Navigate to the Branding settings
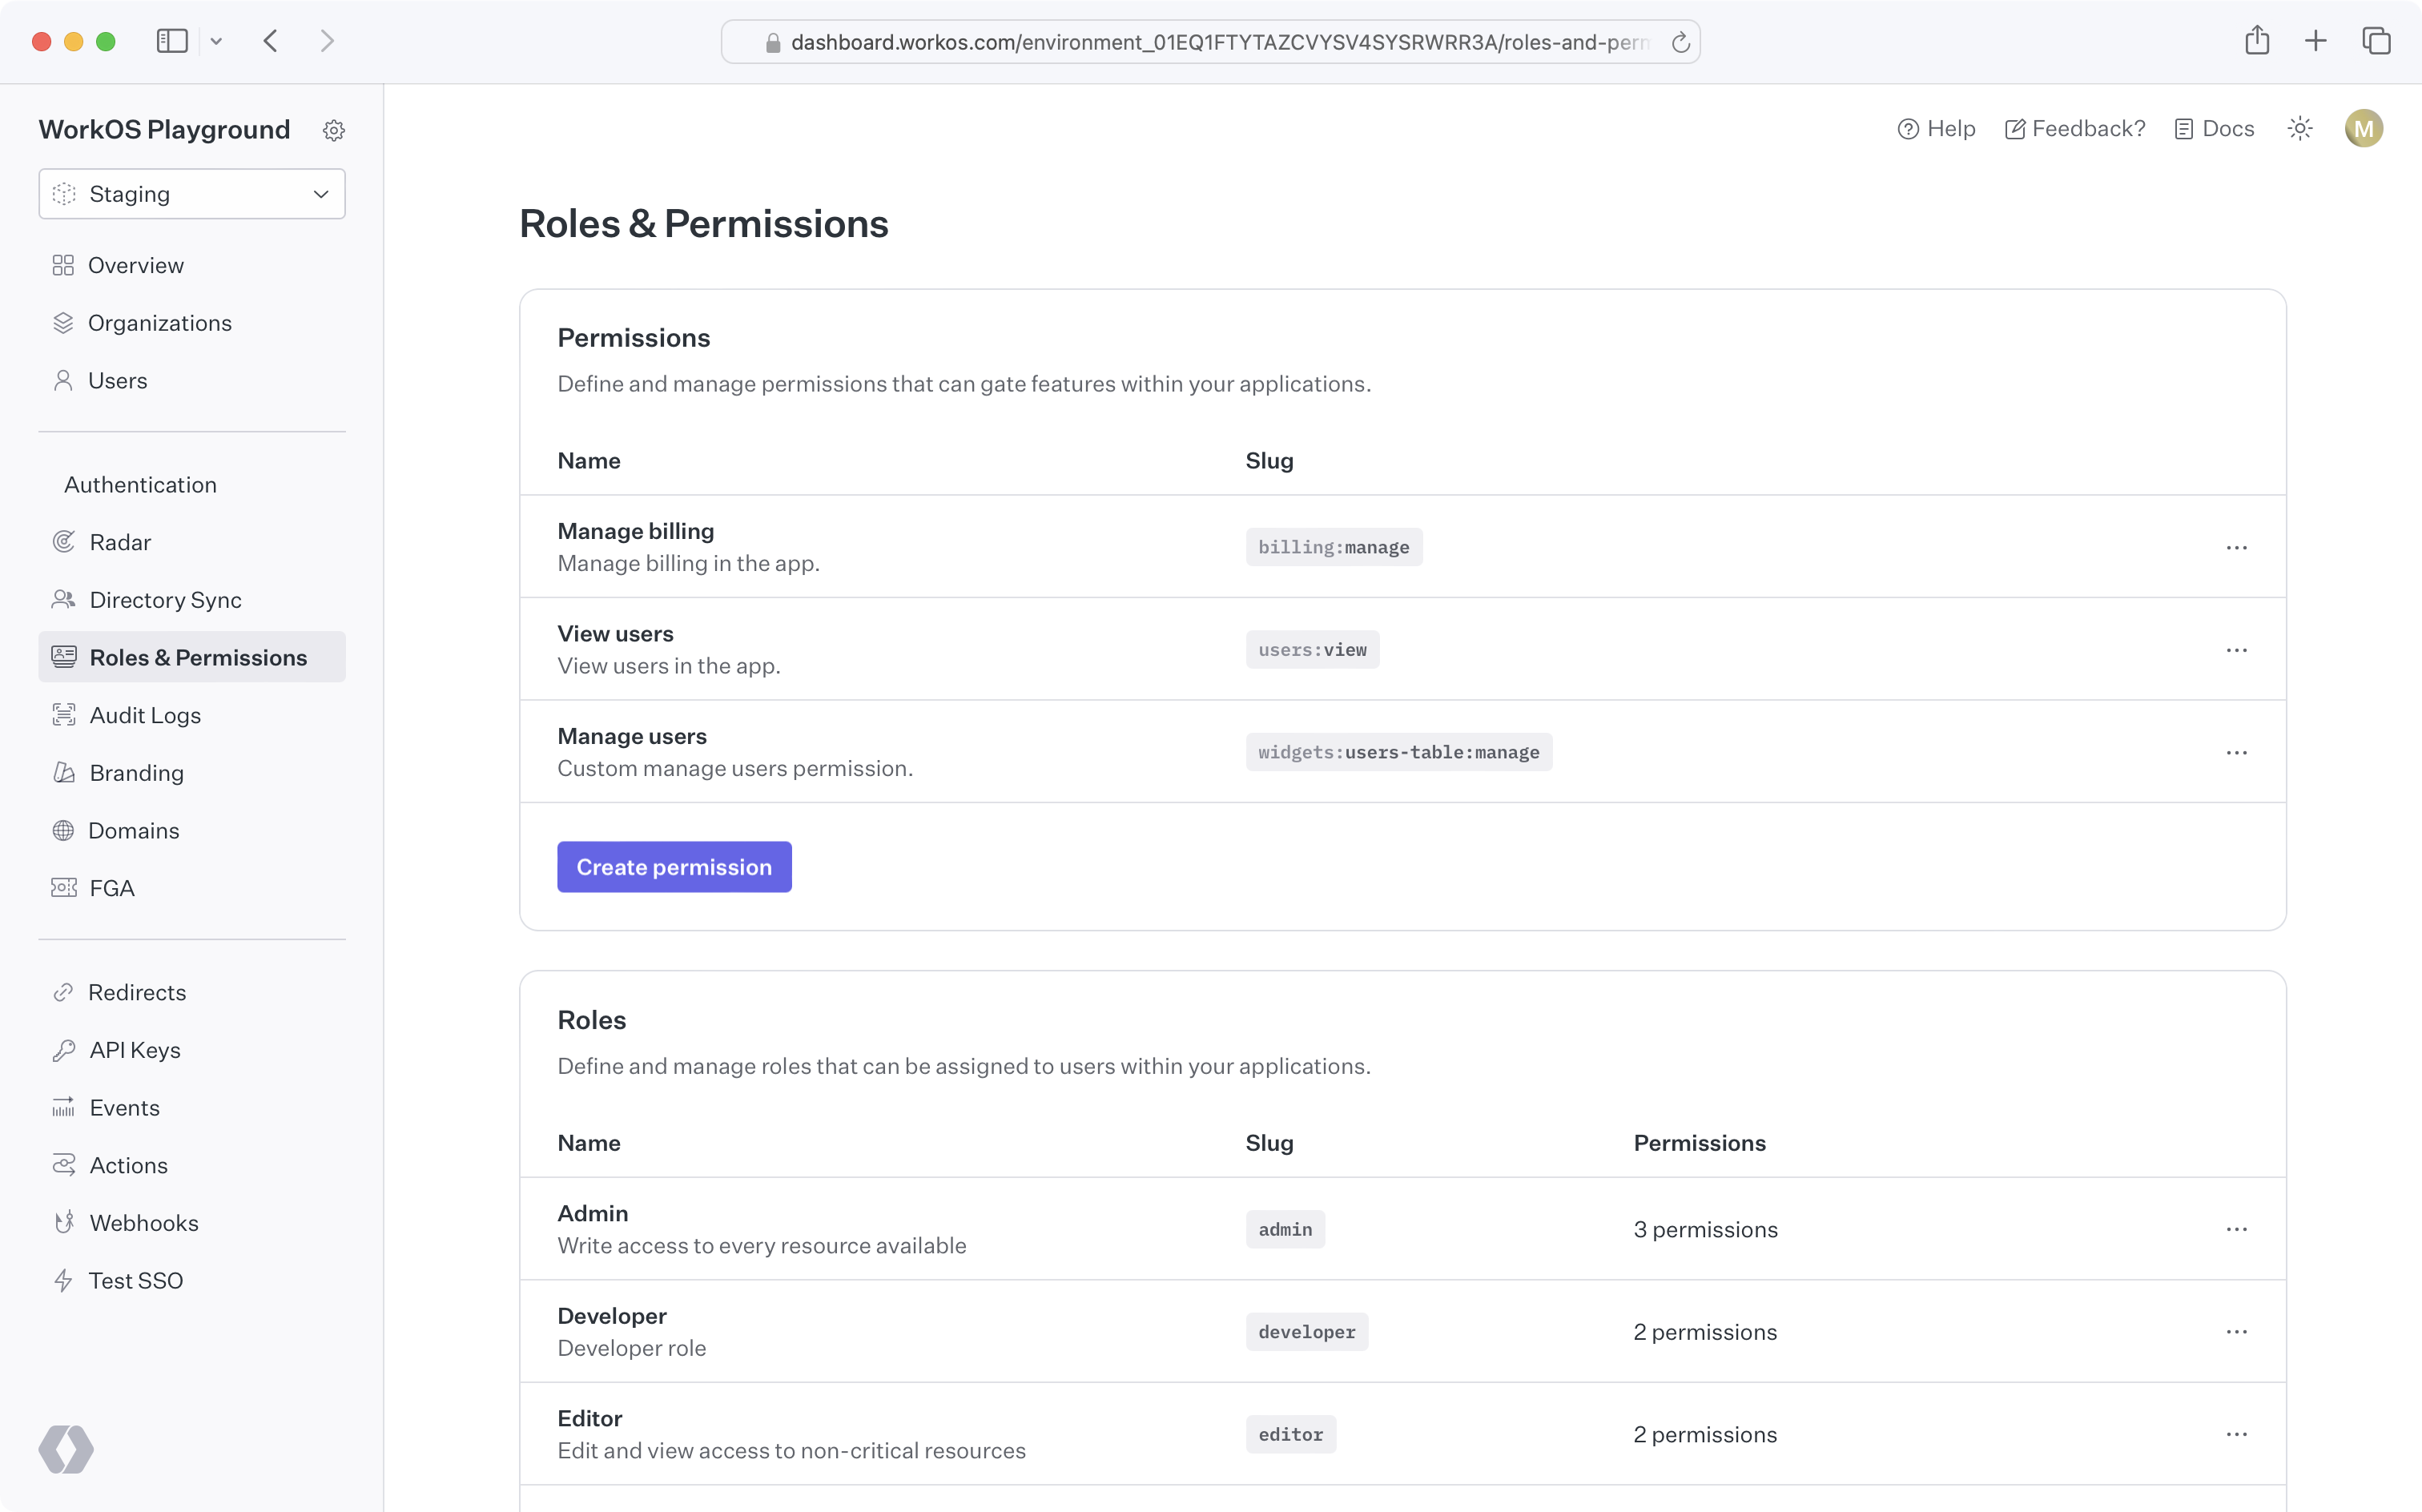 coord(137,772)
